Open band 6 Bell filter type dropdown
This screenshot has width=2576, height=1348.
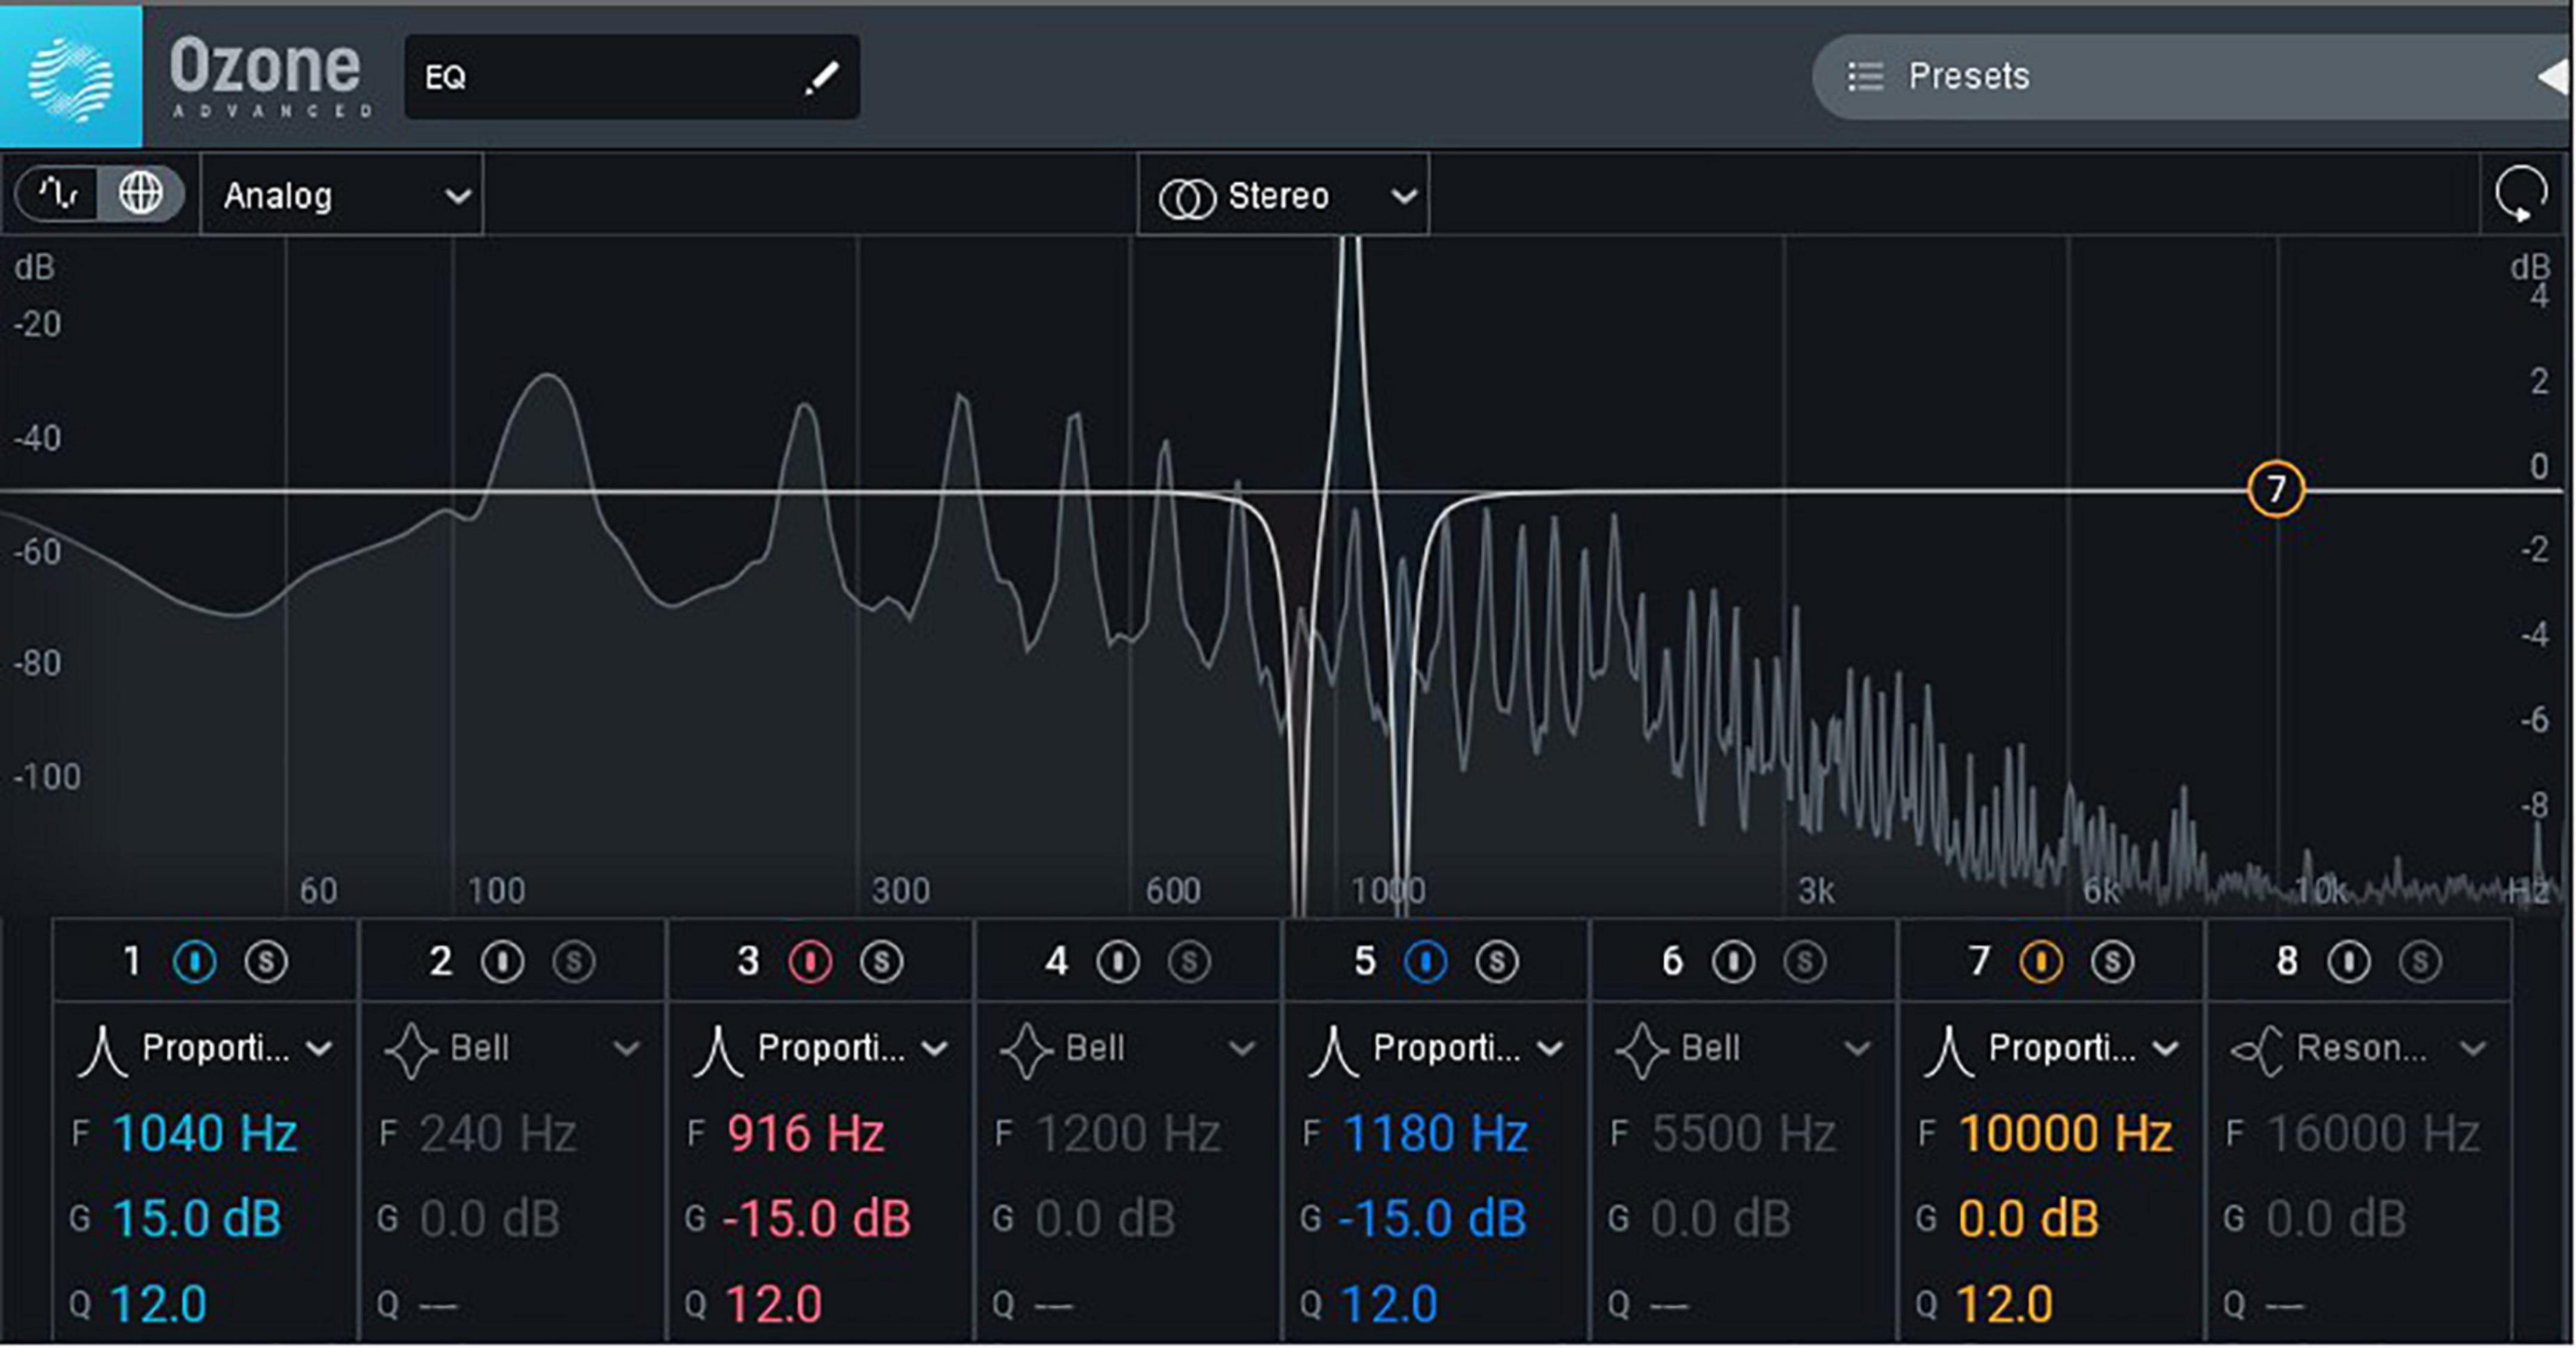[x=1744, y=1049]
